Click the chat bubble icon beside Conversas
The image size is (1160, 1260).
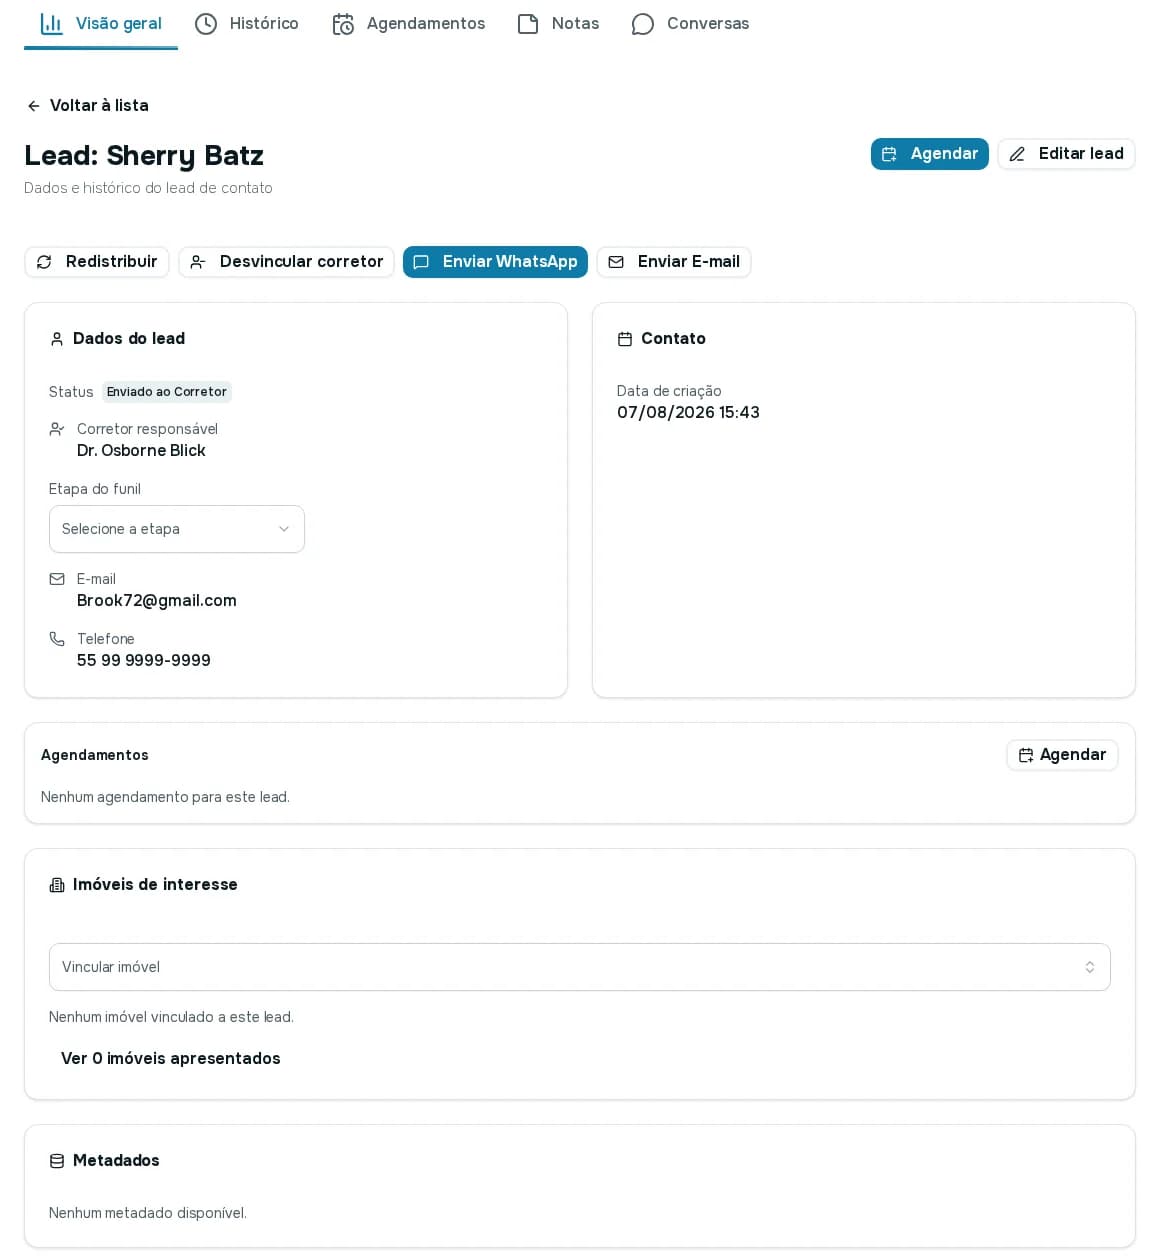point(643,24)
